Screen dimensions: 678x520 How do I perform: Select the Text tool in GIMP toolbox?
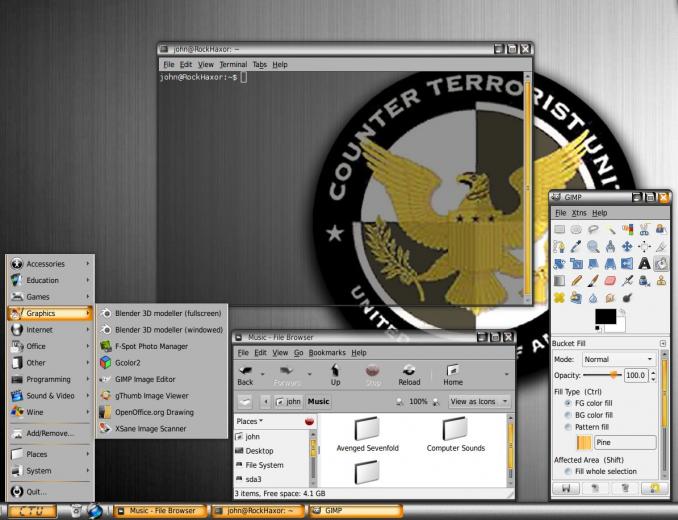644,263
